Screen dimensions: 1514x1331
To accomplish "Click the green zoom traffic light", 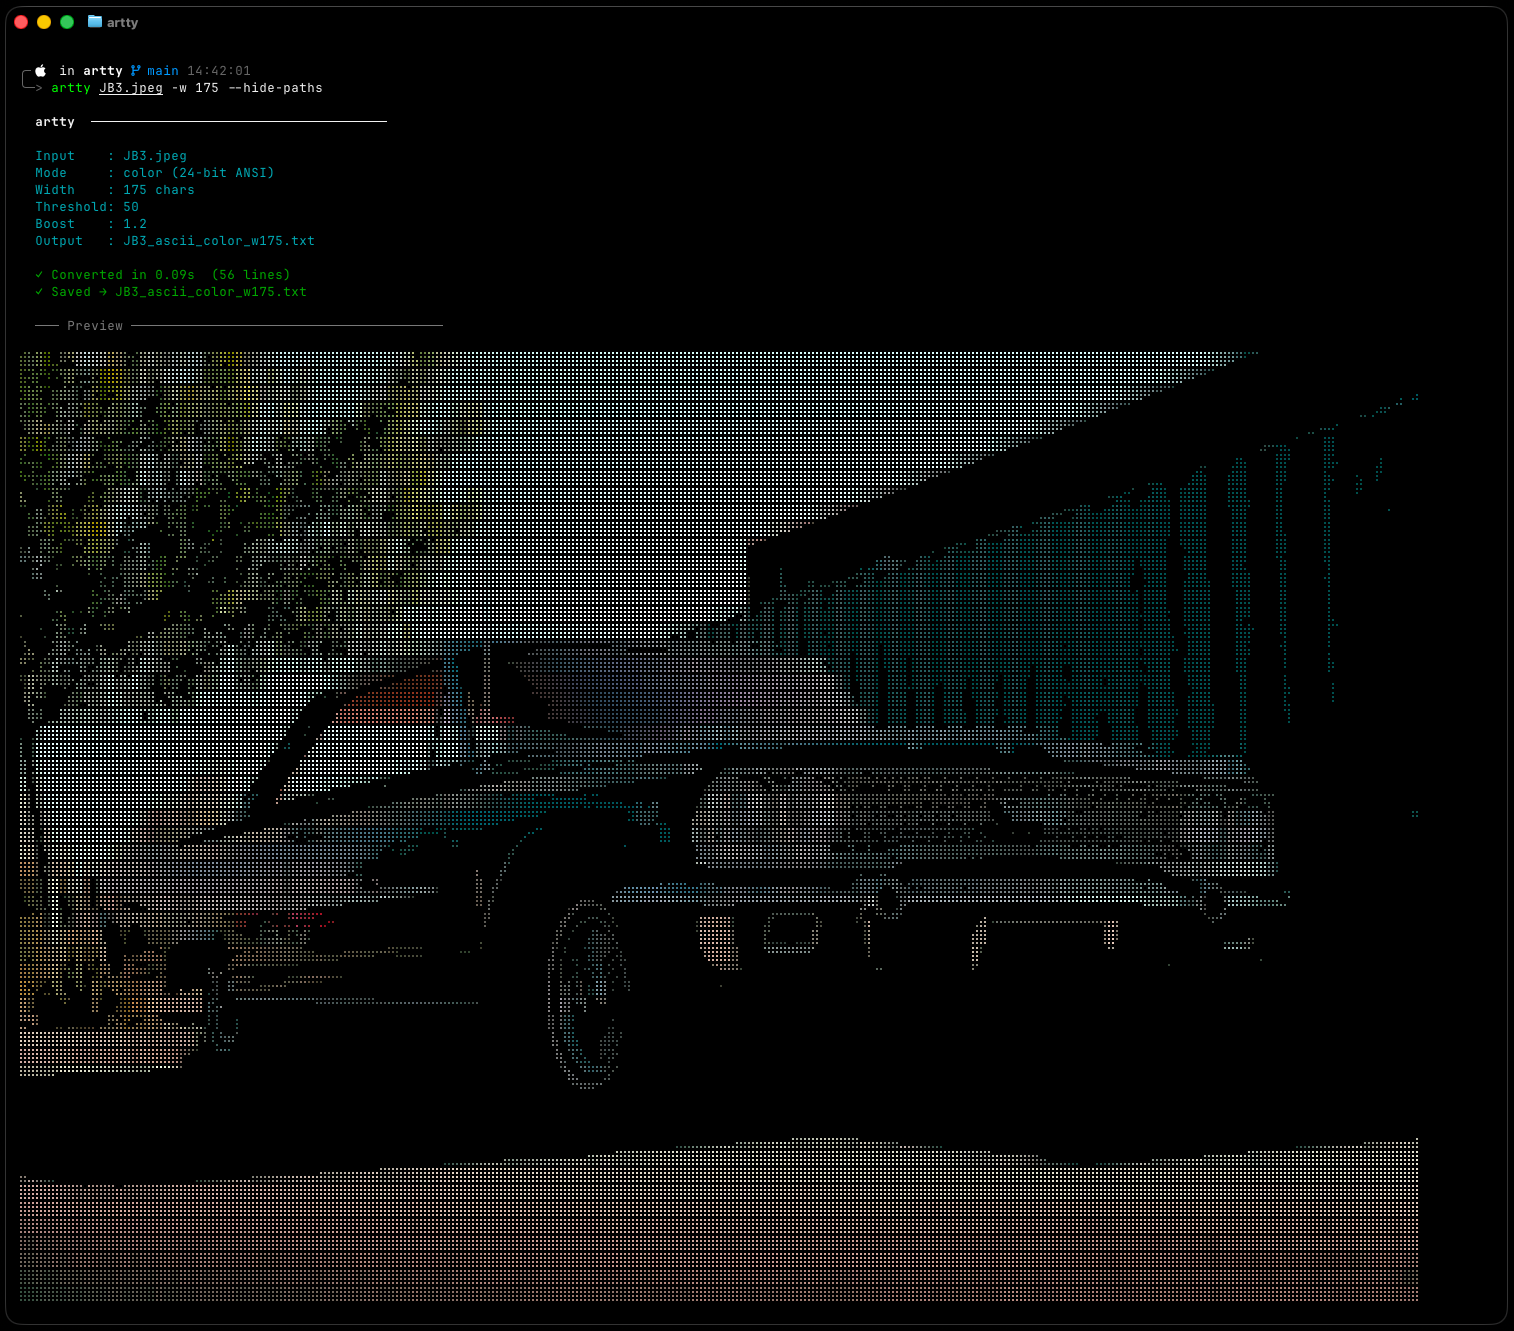I will [x=66, y=21].
